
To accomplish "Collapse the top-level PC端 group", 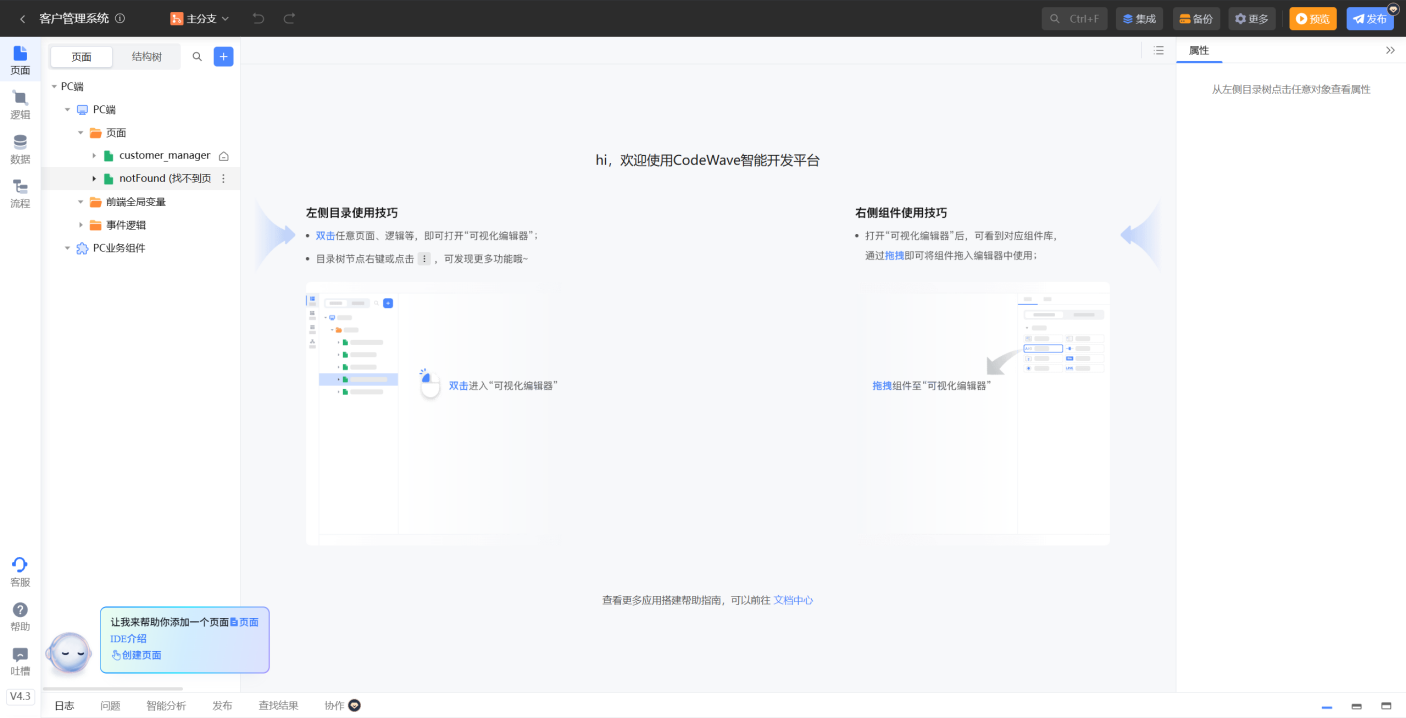I will 54,86.
